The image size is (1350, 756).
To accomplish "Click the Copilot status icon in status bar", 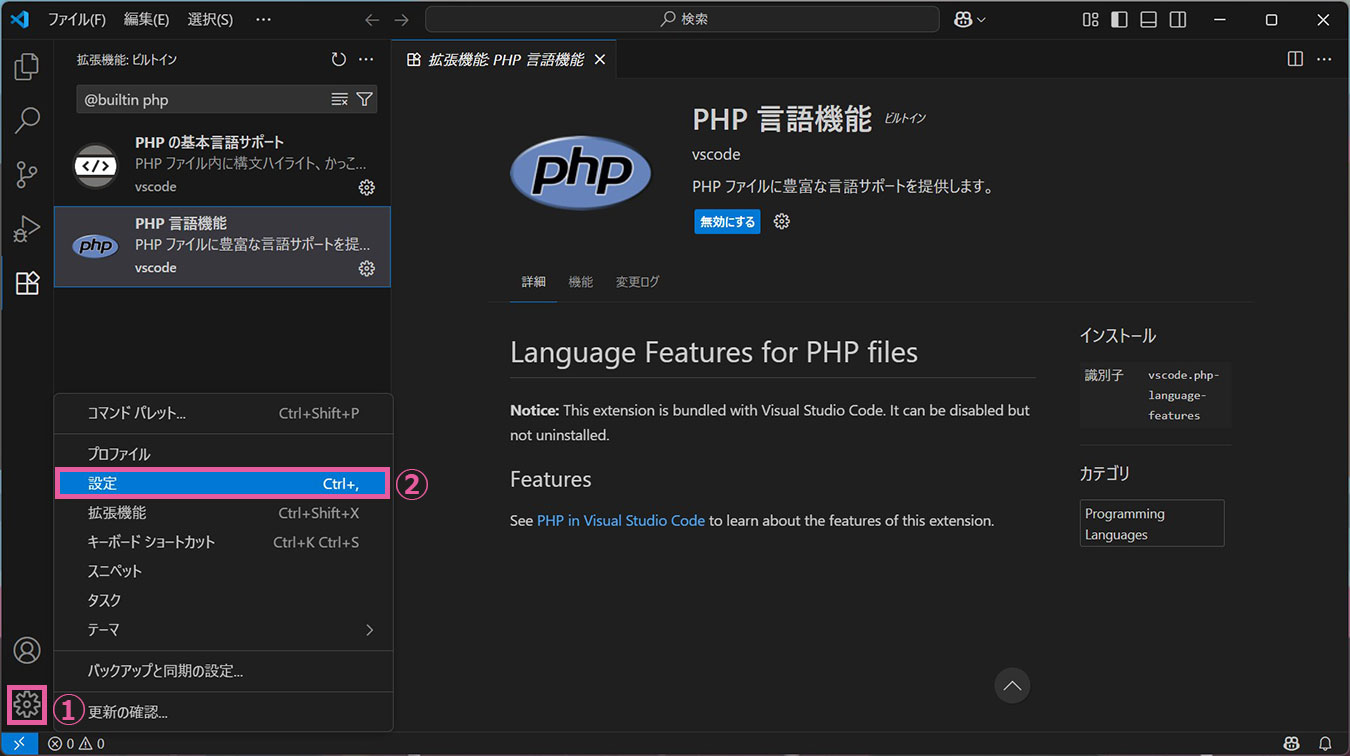I will click(1292, 744).
